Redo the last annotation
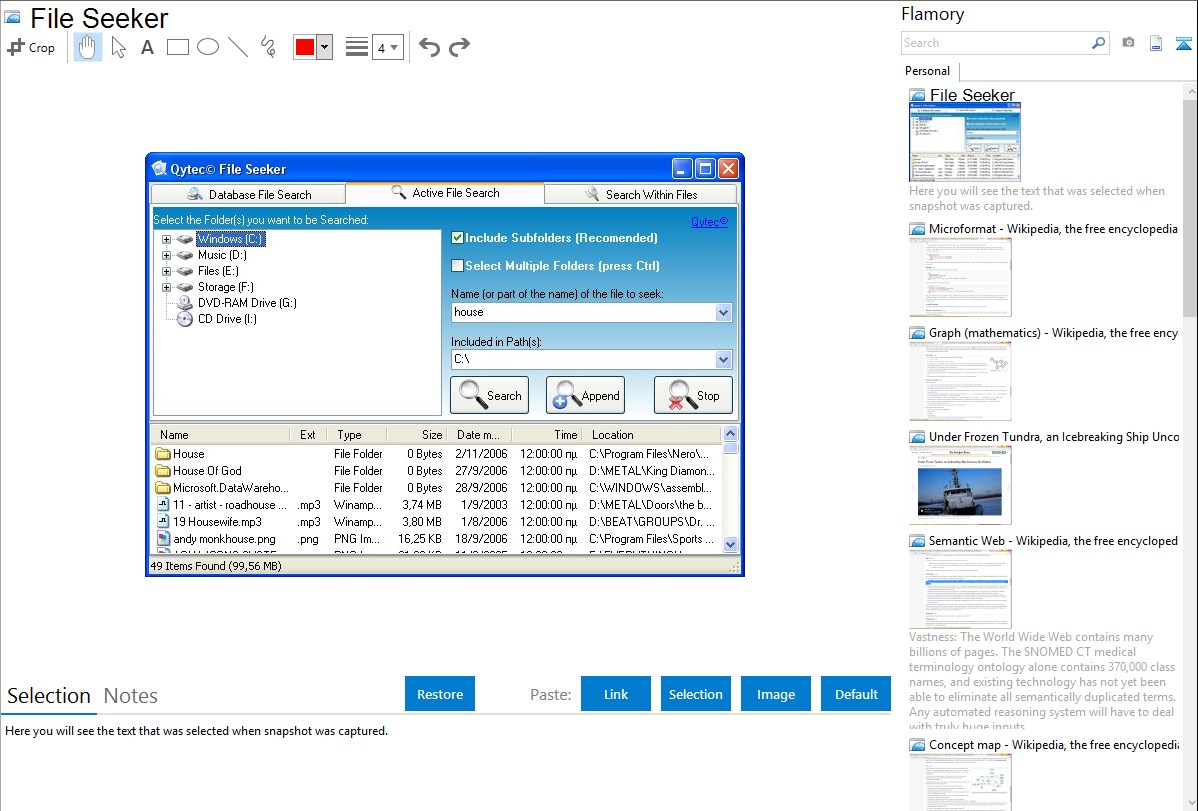 459,47
